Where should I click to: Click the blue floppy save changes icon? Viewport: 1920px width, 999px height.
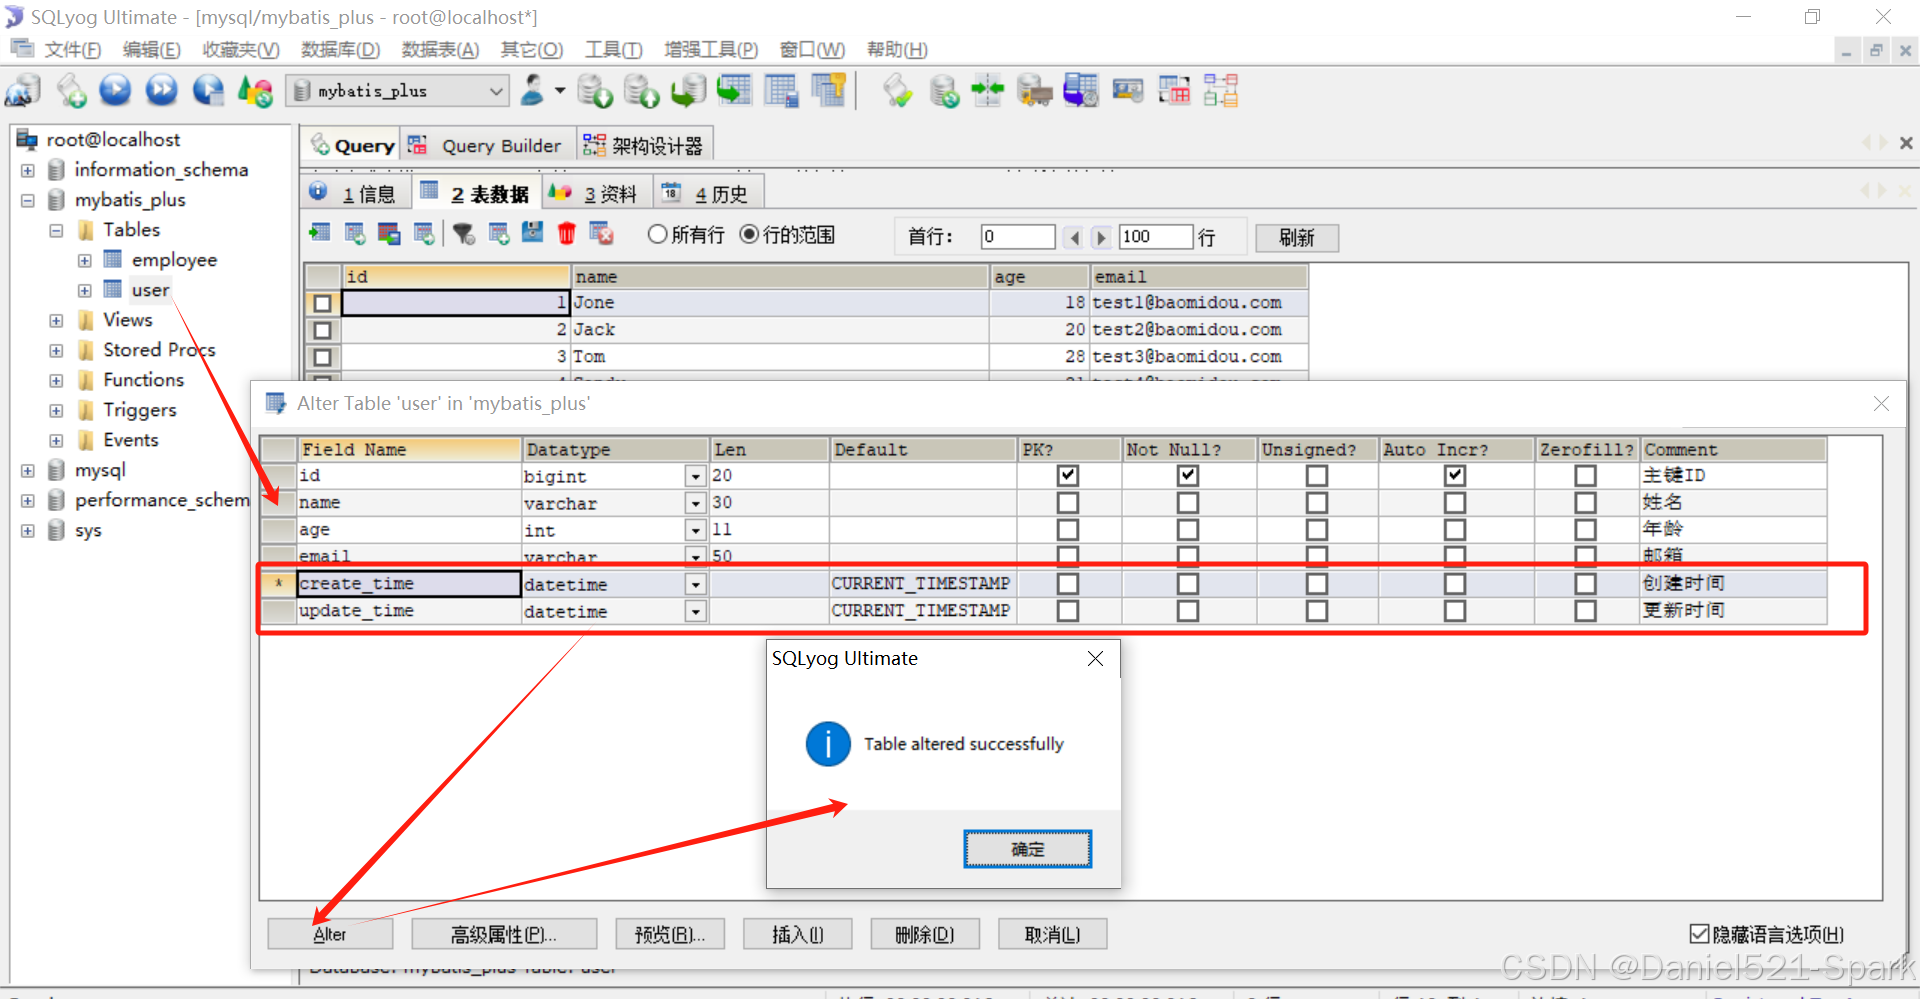click(533, 234)
